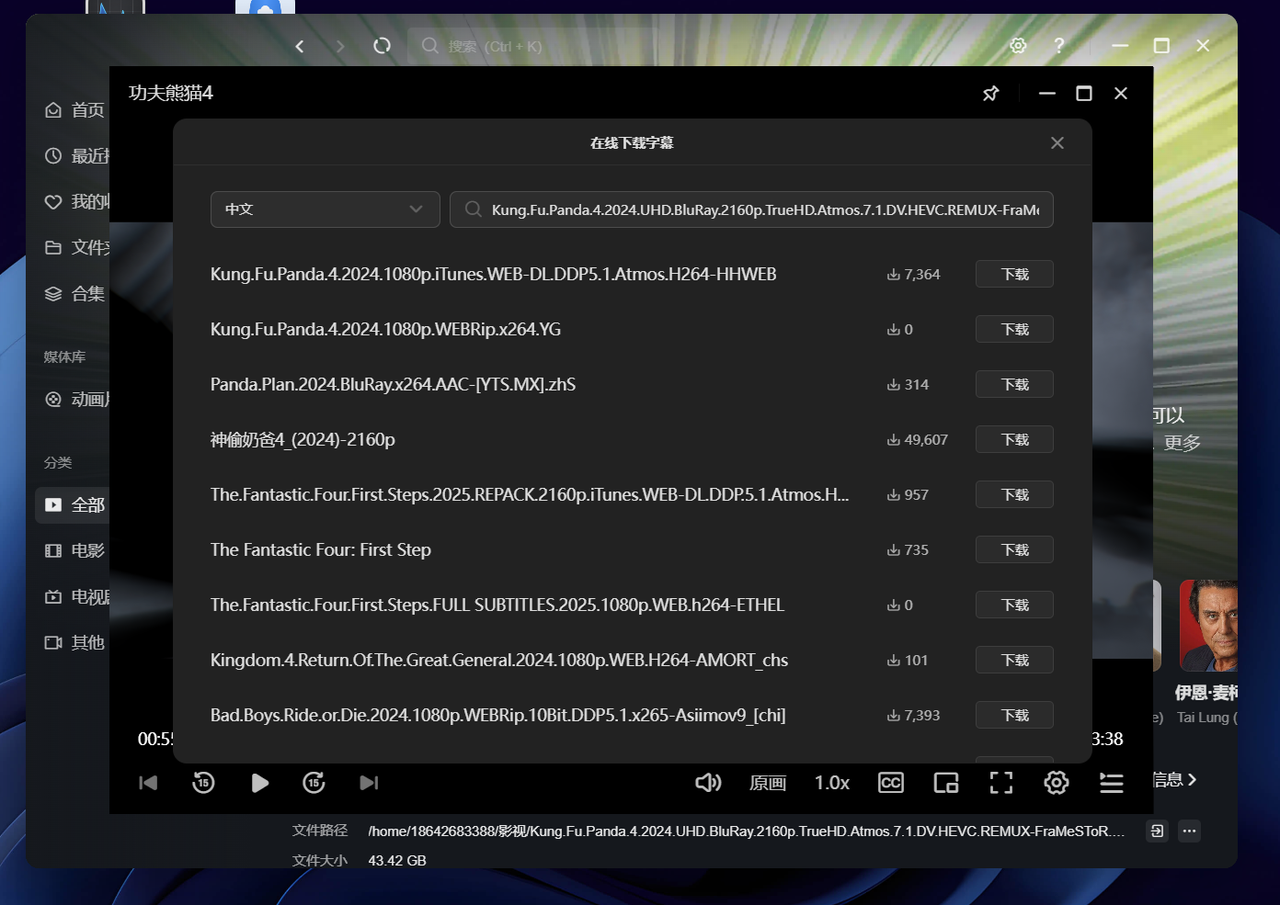Open the CC subtitle menu in the player
This screenshot has width=1280, height=905.
tap(890, 783)
